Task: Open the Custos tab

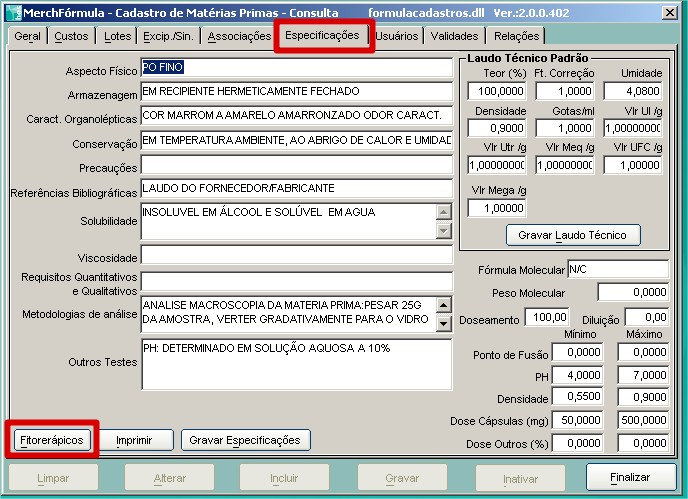Action: pos(71,36)
